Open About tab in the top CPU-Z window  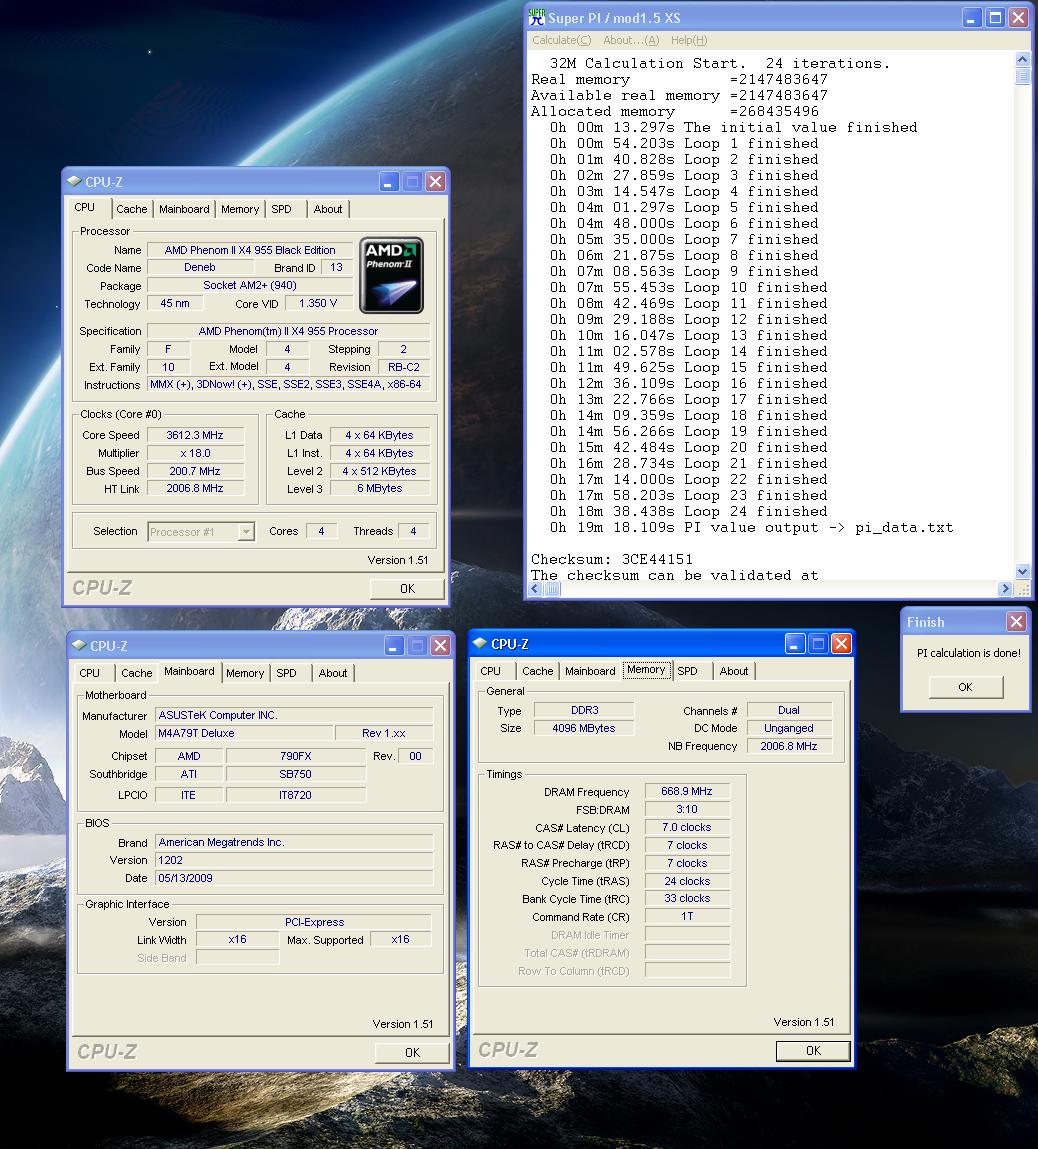point(327,209)
